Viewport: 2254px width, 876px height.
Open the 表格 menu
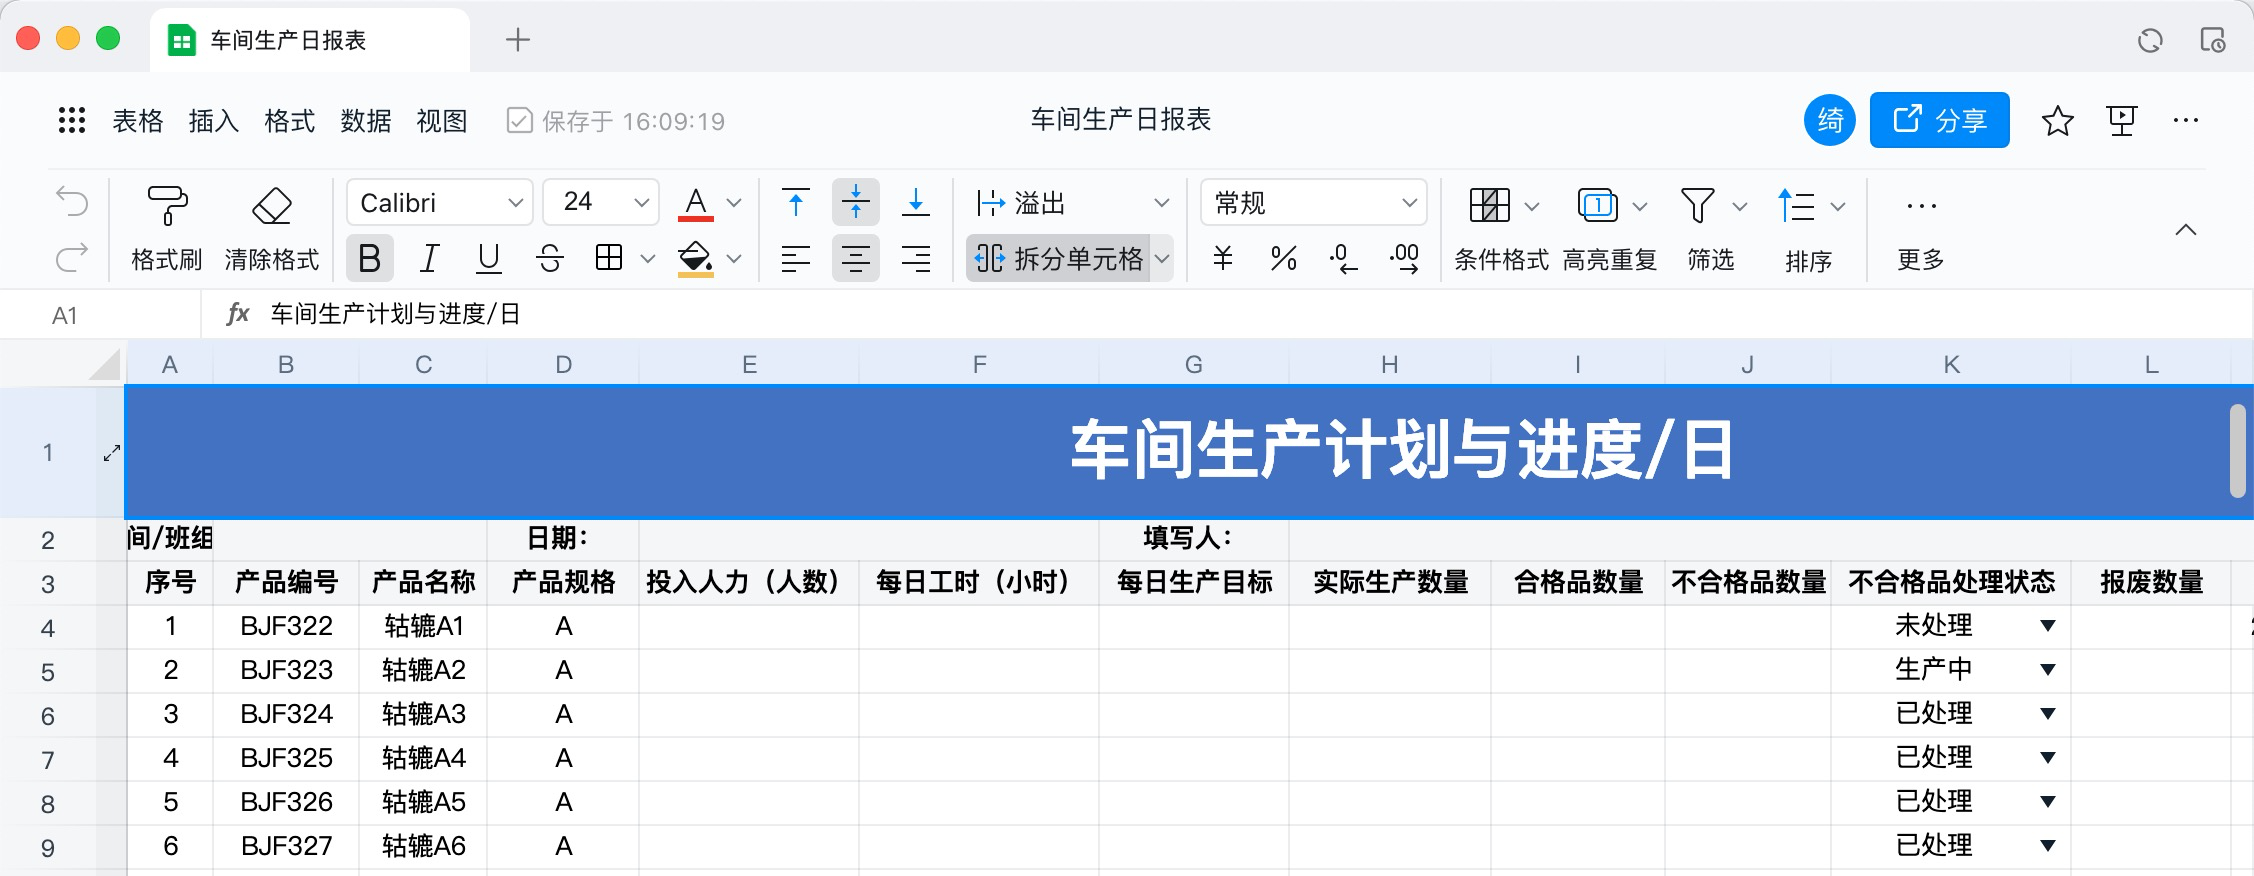pos(138,121)
